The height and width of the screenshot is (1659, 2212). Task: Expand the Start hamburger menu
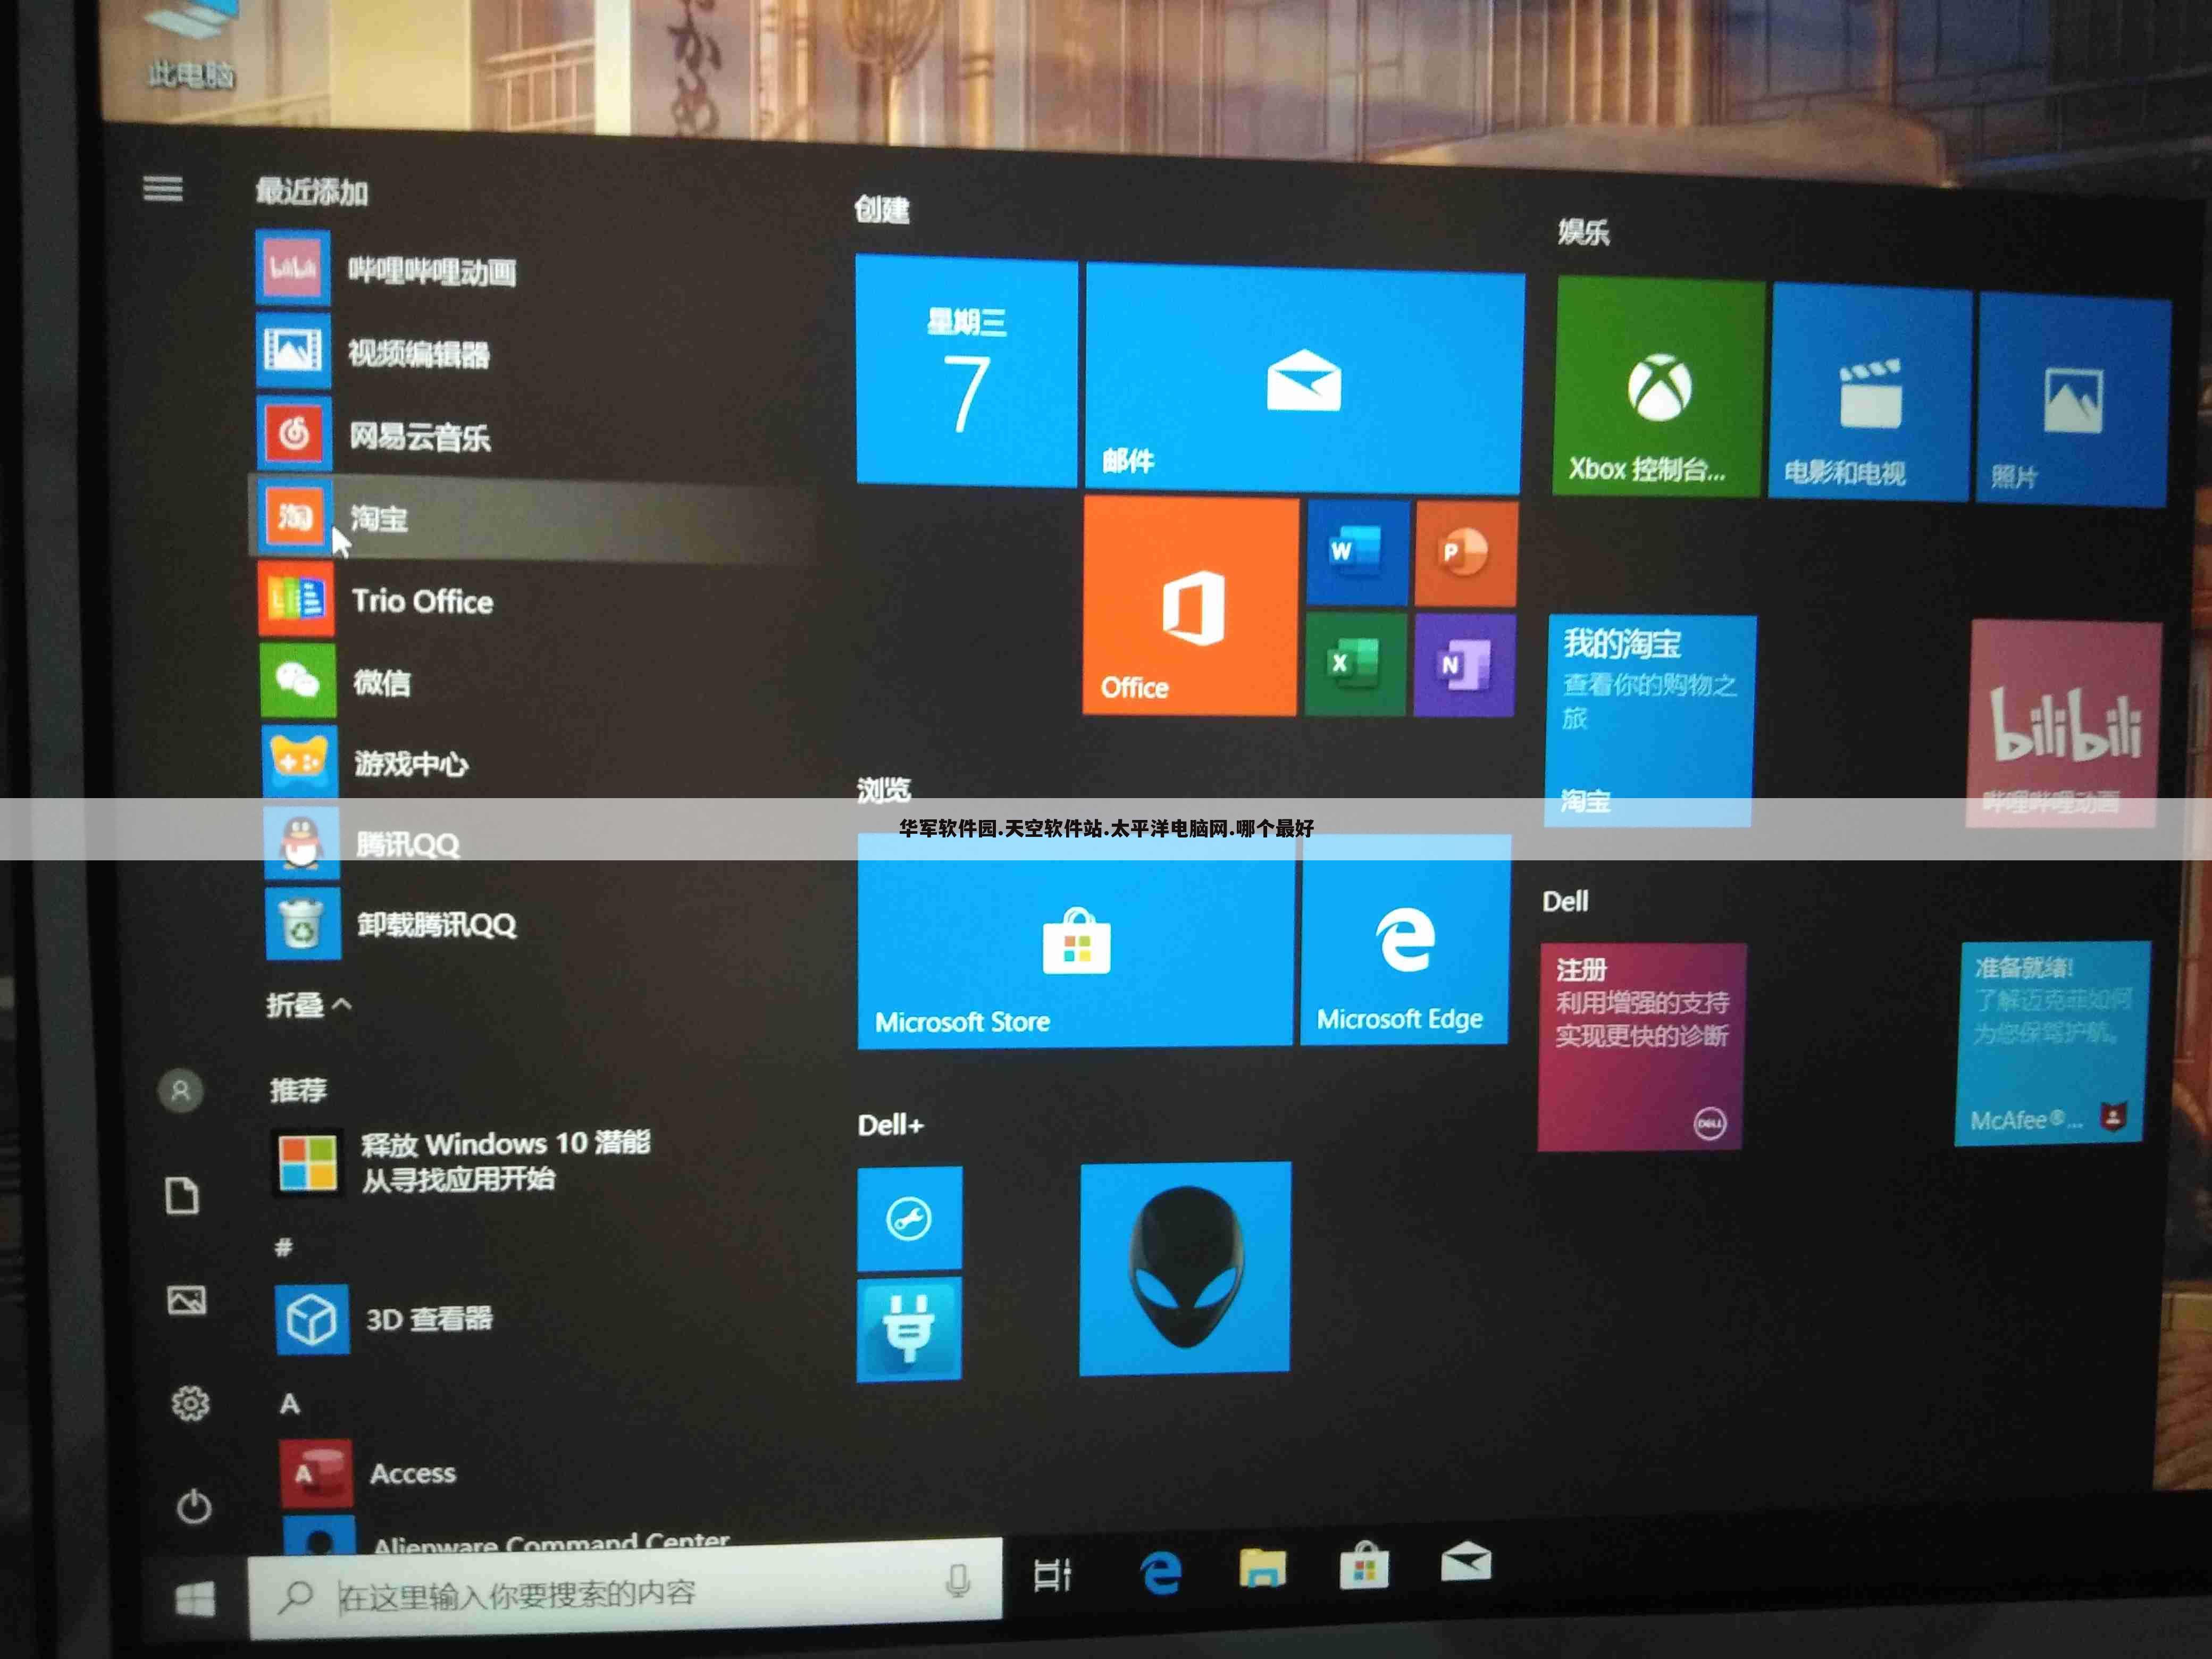click(x=163, y=188)
